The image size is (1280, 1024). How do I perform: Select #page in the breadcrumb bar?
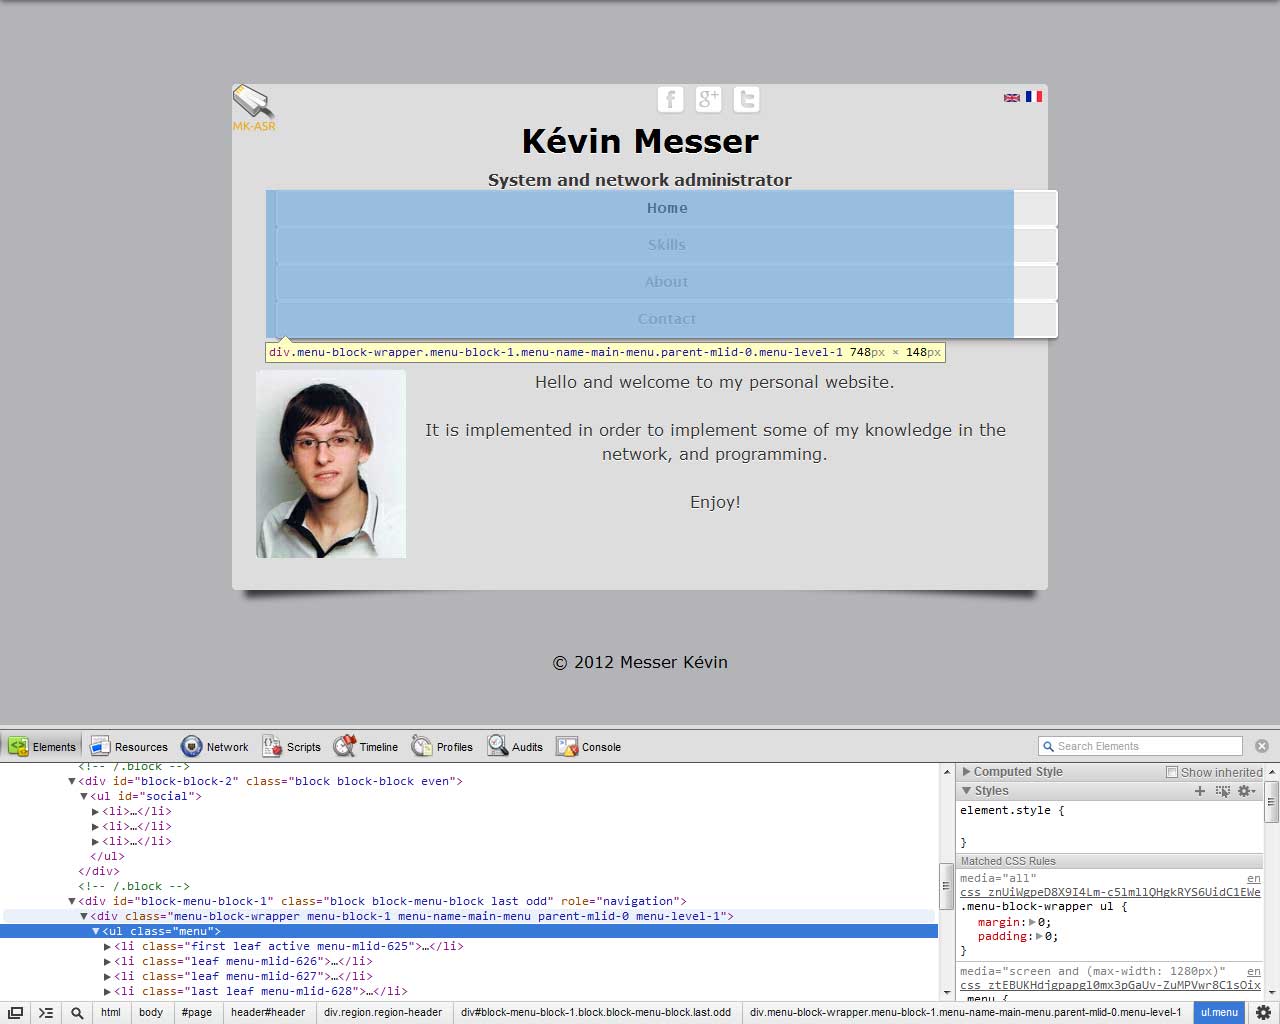197,1012
